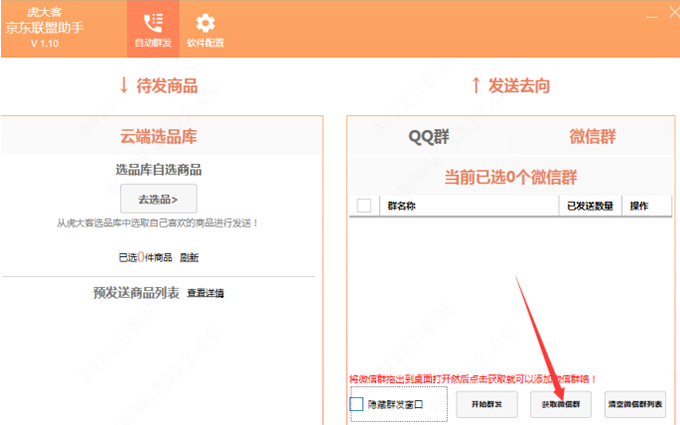Click the 京东联盟助手 V 1.10 title logo
Viewport: 680px width, 425px height.
tap(45, 28)
